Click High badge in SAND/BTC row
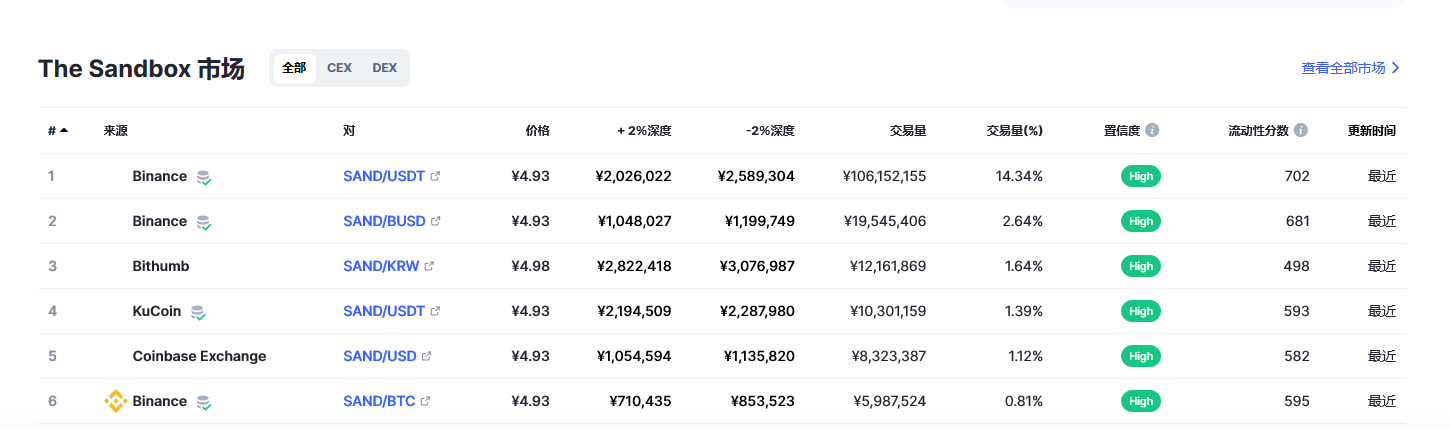The image size is (1450, 430). 1141,401
